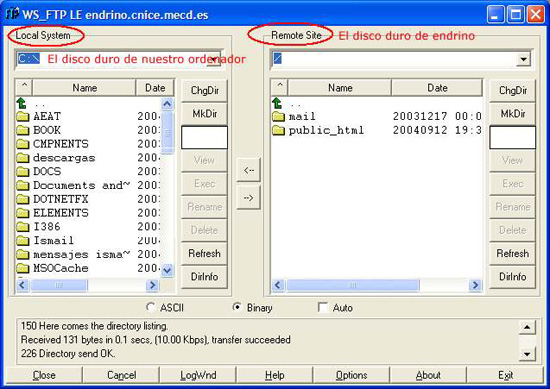Select the public_html row name text

point(326,130)
